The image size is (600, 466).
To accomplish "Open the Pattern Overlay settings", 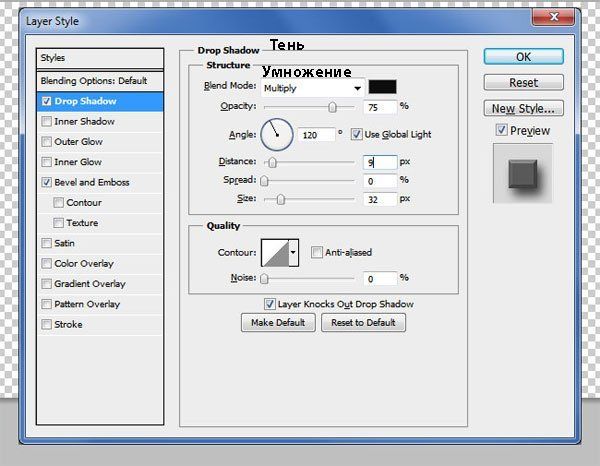I will coord(87,304).
